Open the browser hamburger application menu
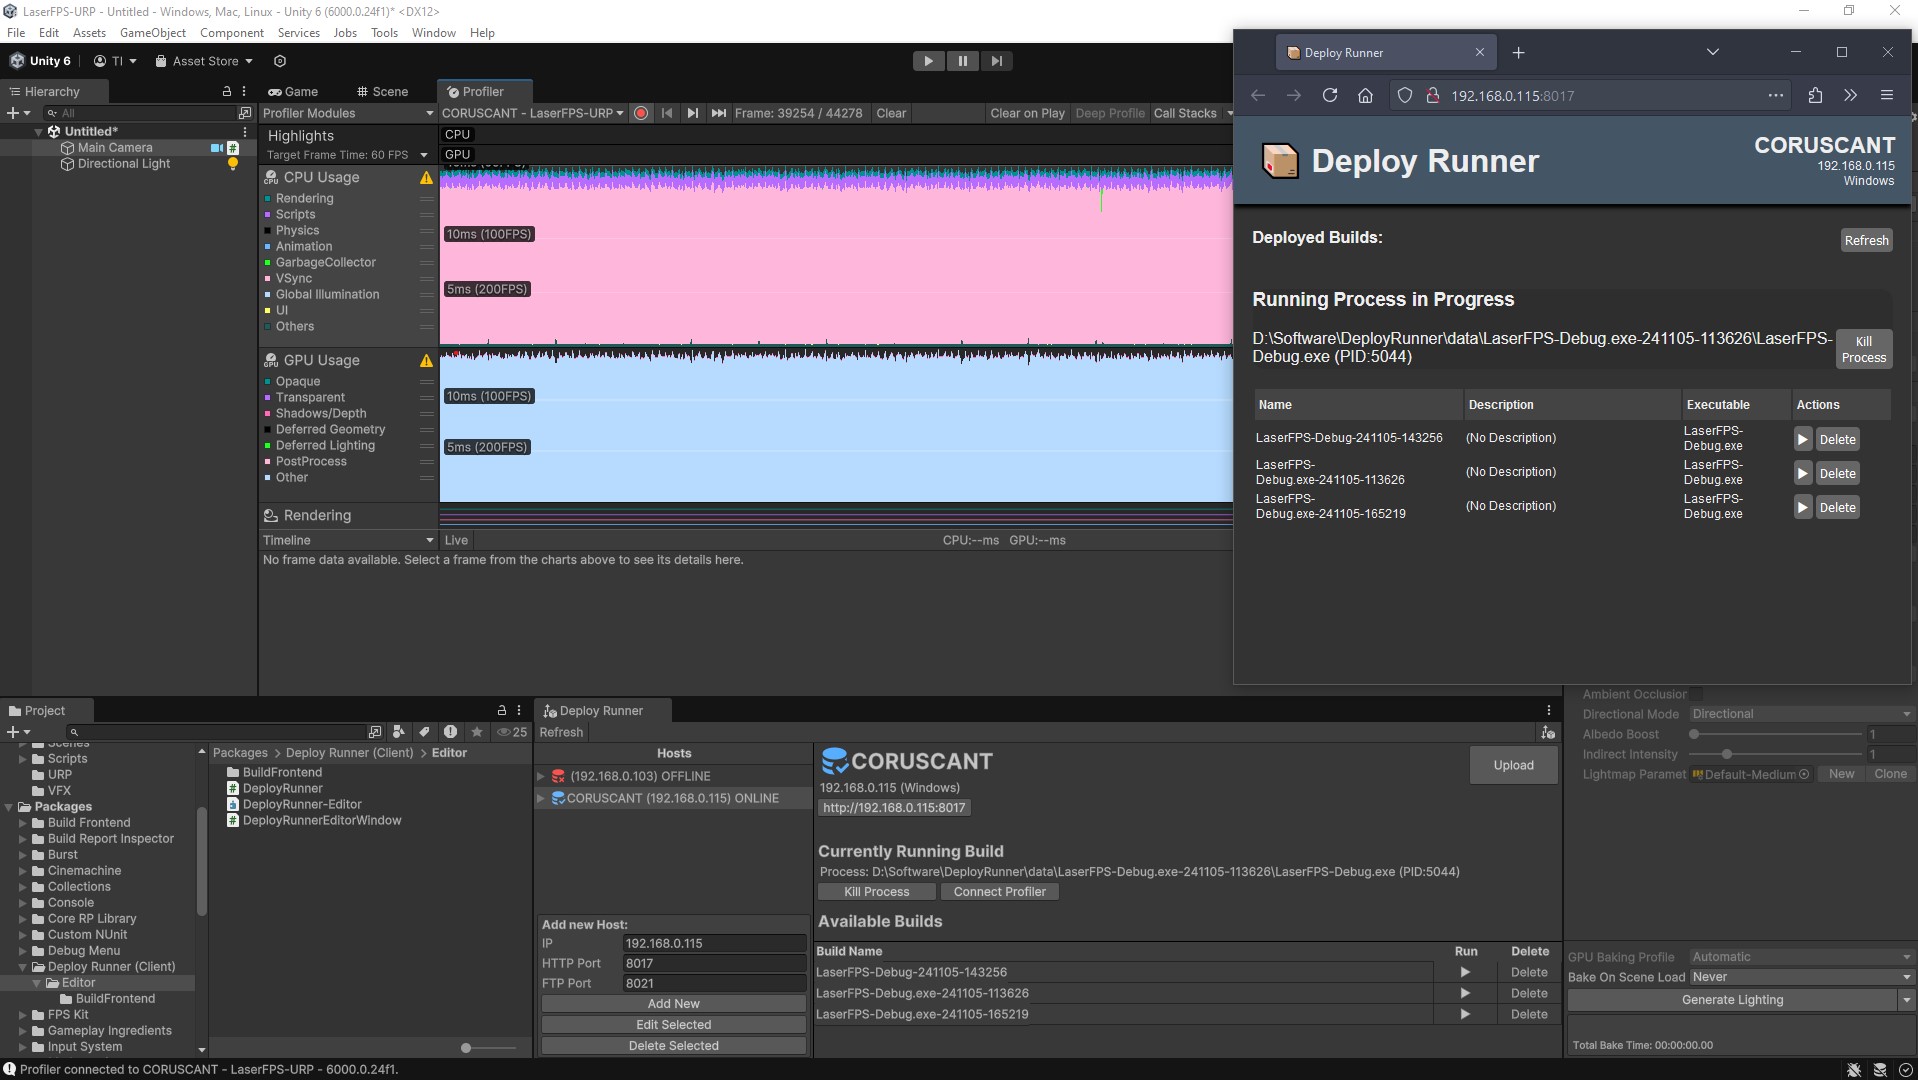Image resolution: width=1918 pixels, height=1080 pixels. (1887, 95)
